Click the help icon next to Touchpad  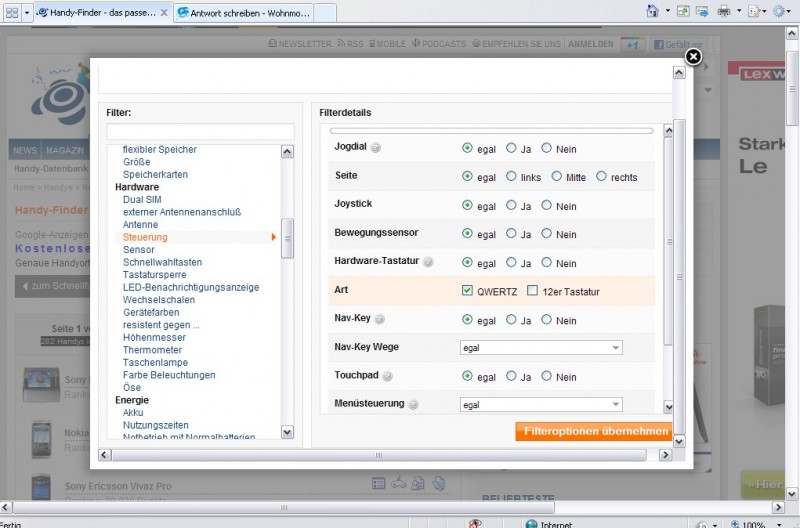pos(389,377)
